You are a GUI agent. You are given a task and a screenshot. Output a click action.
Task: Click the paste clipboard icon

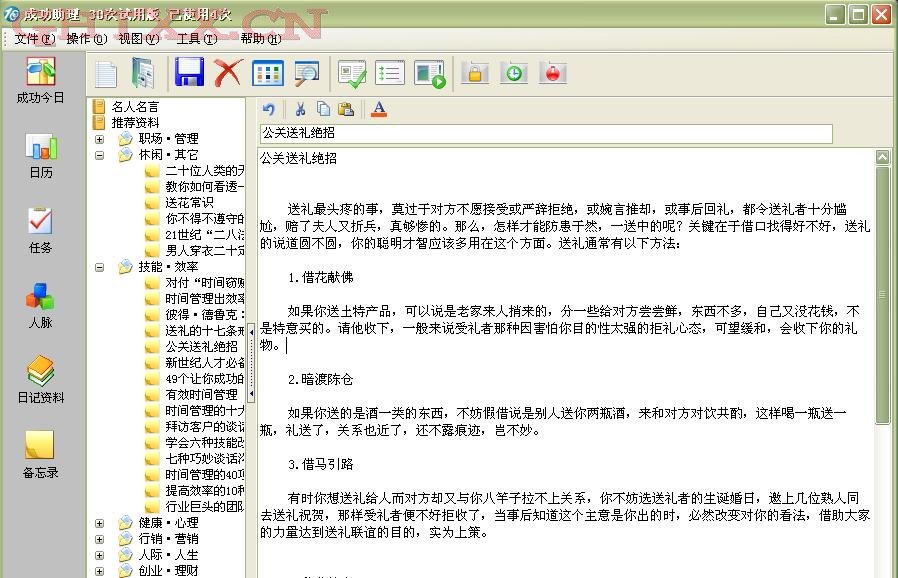click(346, 110)
